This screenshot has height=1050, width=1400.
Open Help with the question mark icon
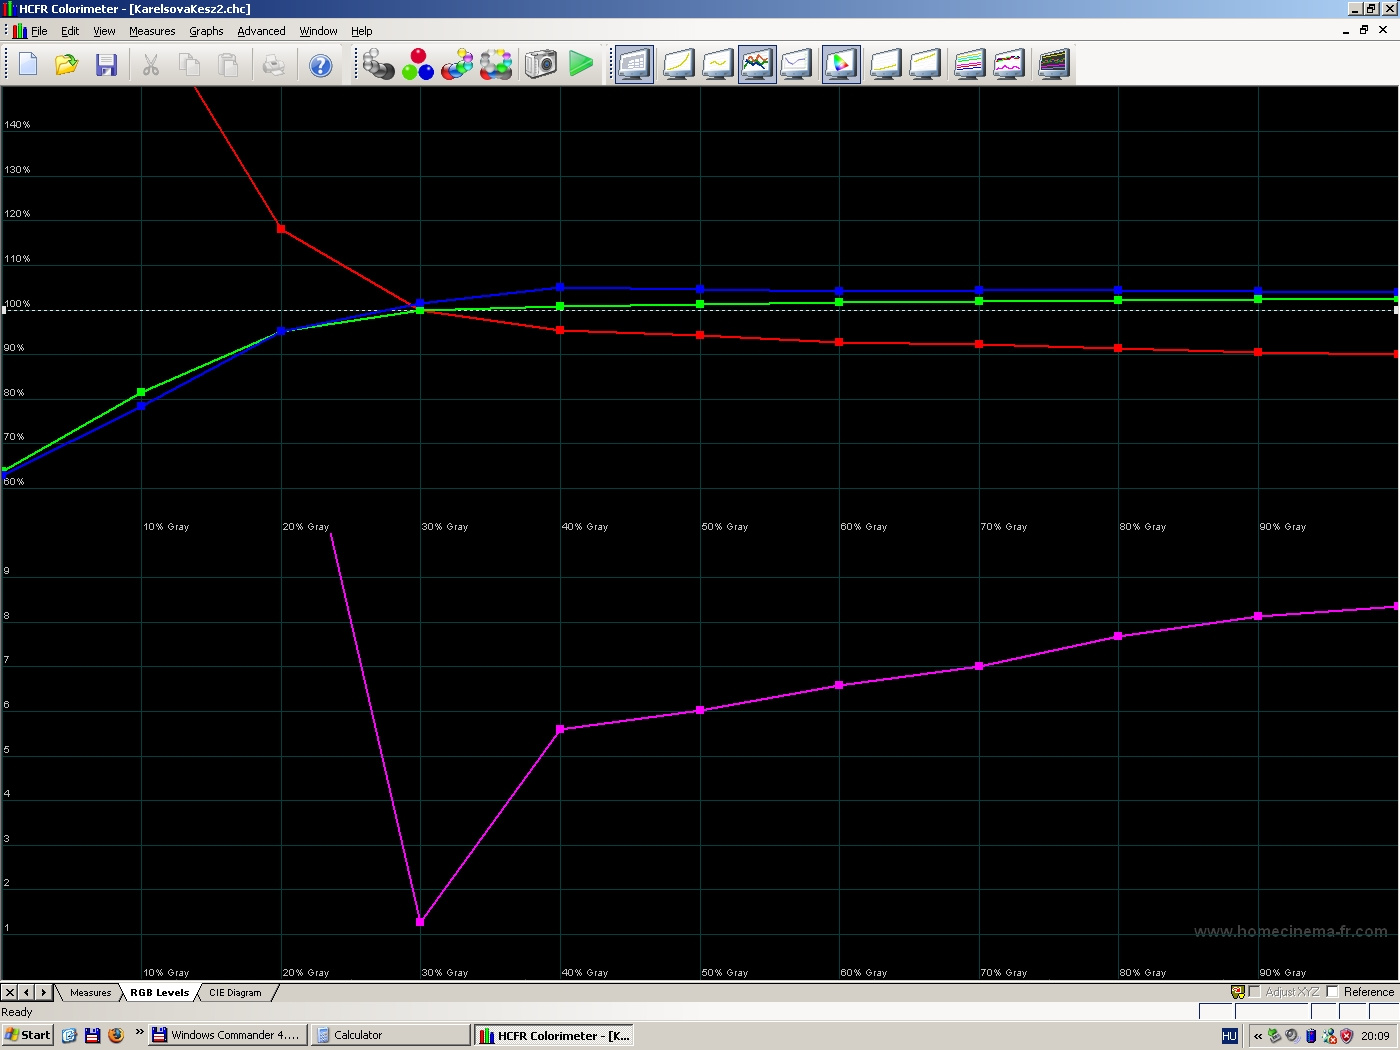pyautogui.click(x=320, y=65)
